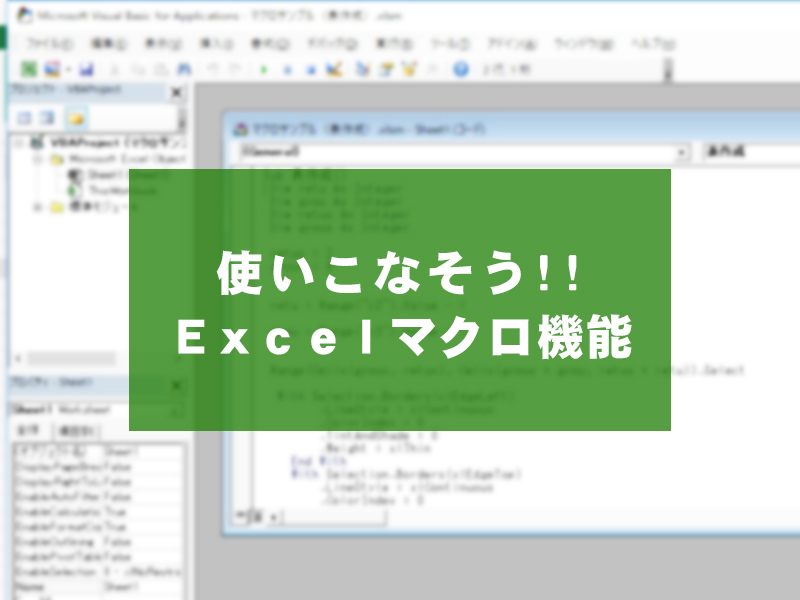800x600 pixels.
Task: Toggle Design Mode in the toolbar
Action: pos(333,69)
